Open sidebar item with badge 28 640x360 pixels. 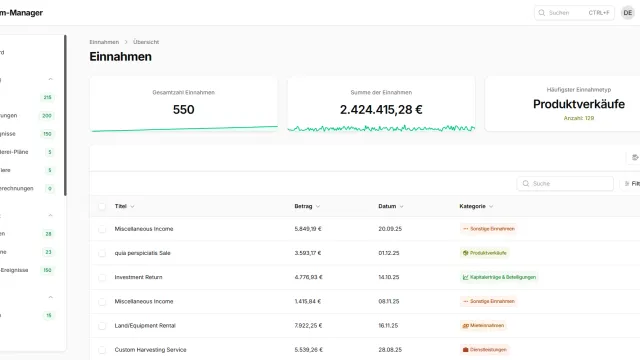(x=28, y=234)
